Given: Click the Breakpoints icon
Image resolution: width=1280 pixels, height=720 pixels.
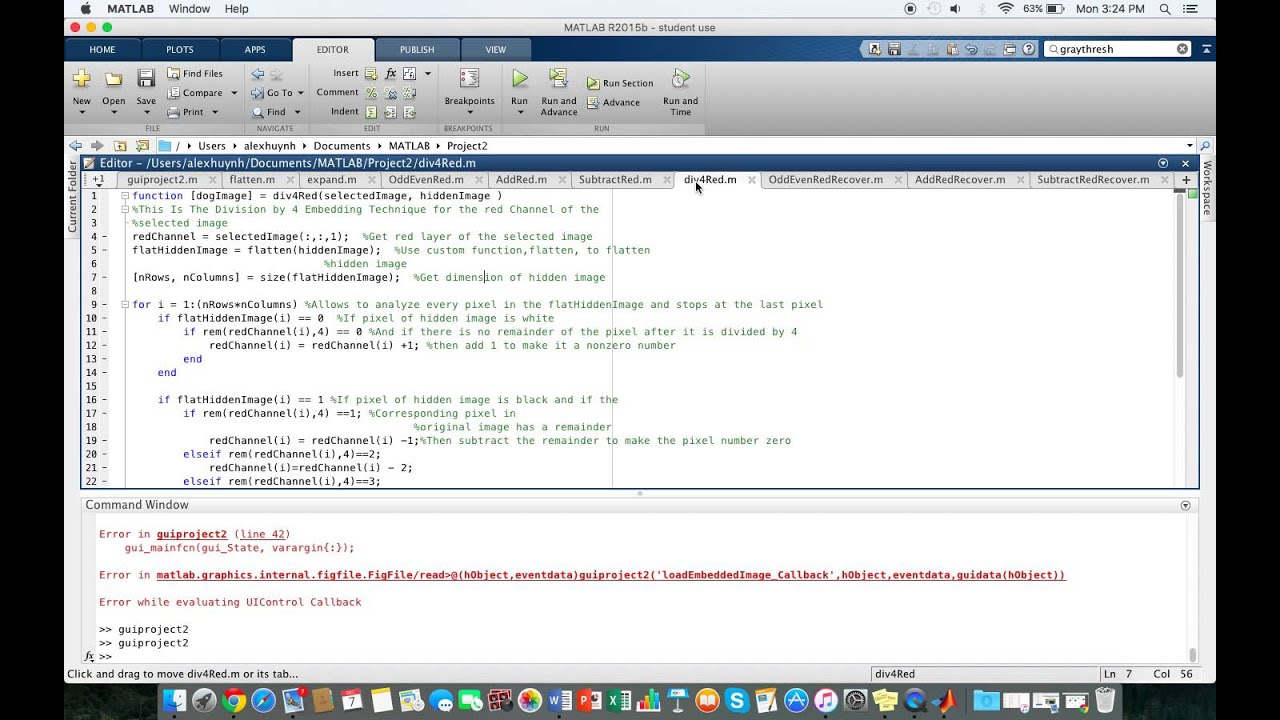Looking at the screenshot, I should click(x=469, y=80).
